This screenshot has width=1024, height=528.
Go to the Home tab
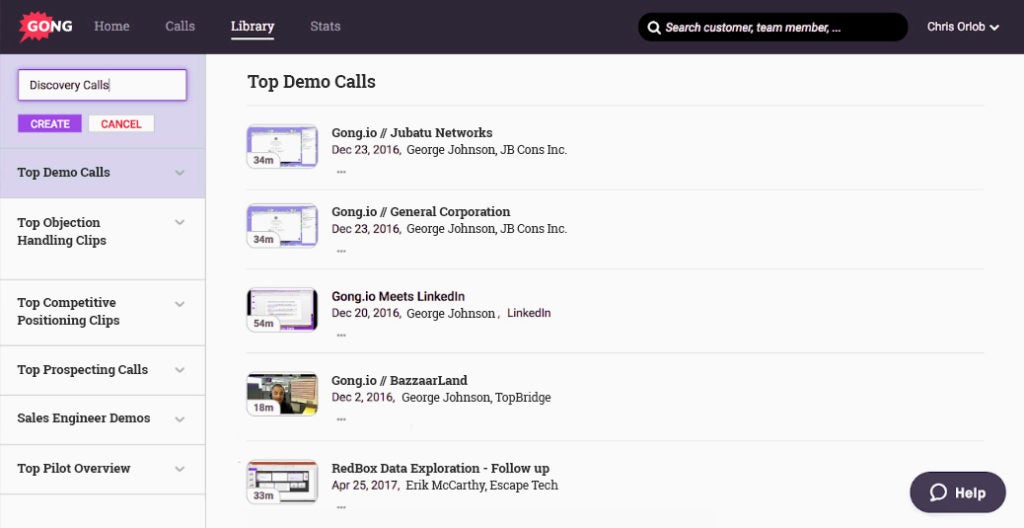[x=112, y=26]
